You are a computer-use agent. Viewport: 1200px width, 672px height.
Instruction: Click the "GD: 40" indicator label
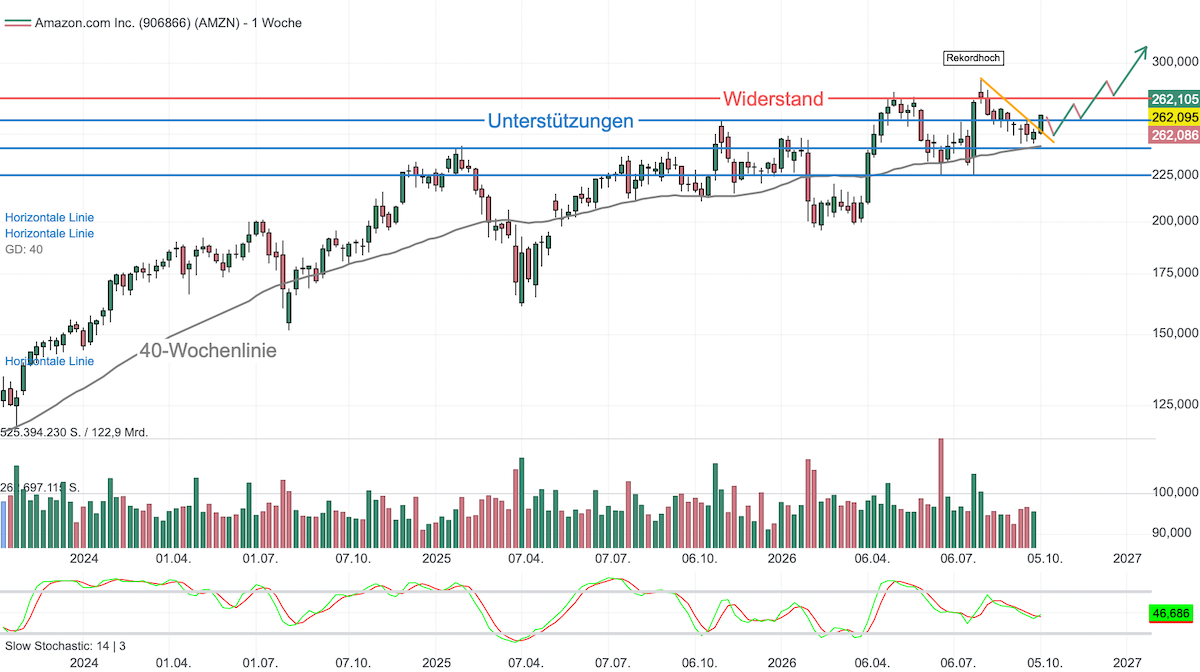point(25,249)
